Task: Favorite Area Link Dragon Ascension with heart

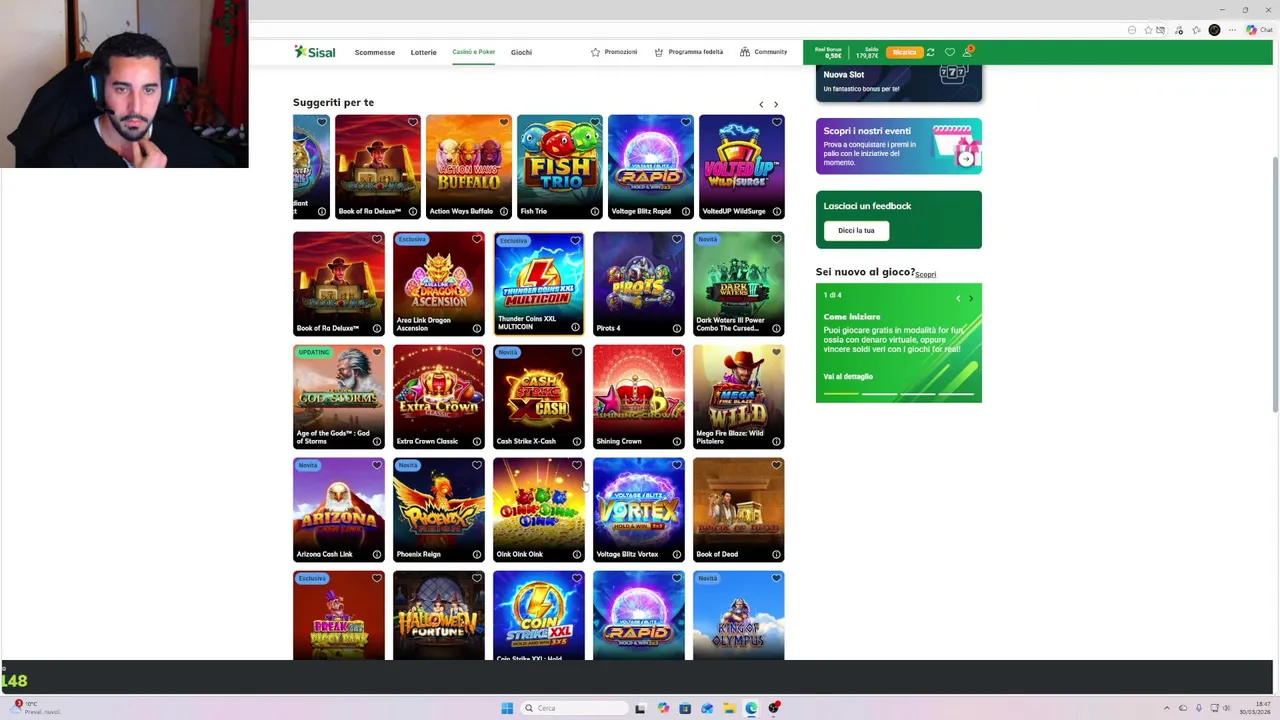Action: click(x=476, y=239)
